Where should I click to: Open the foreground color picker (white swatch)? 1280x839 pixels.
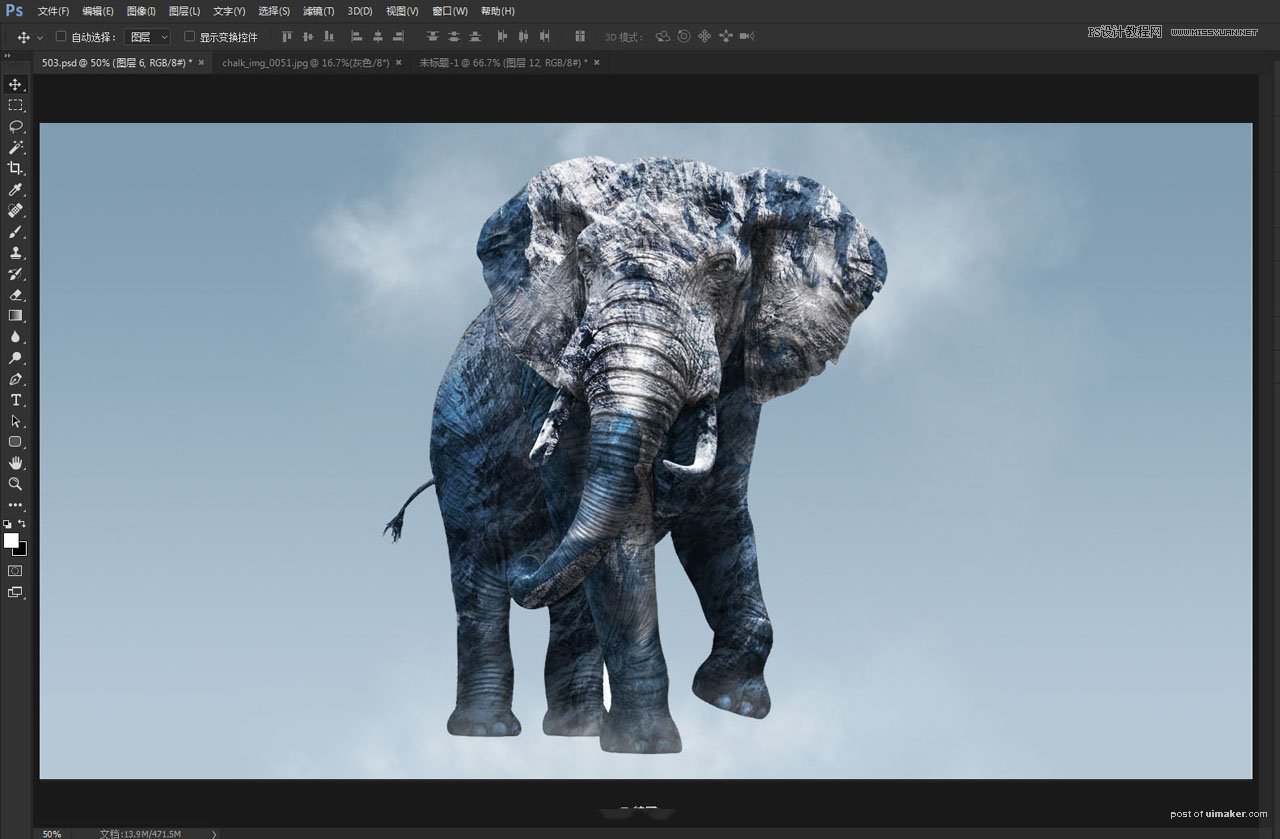(10, 540)
